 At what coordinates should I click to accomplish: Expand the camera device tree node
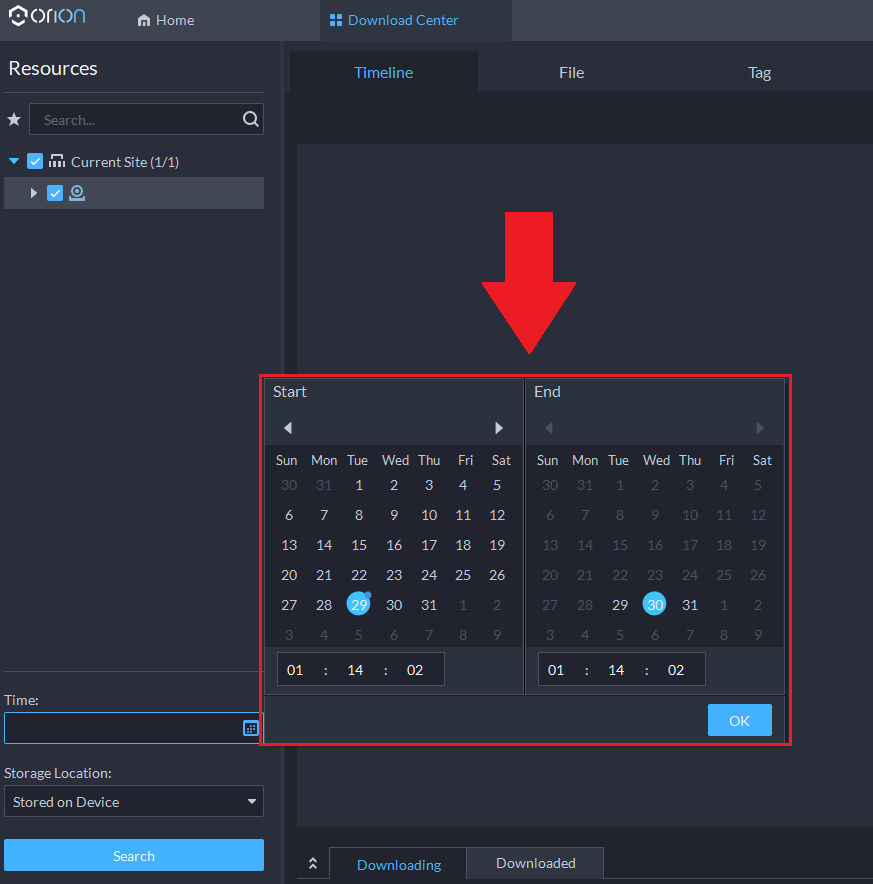click(34, 193)
